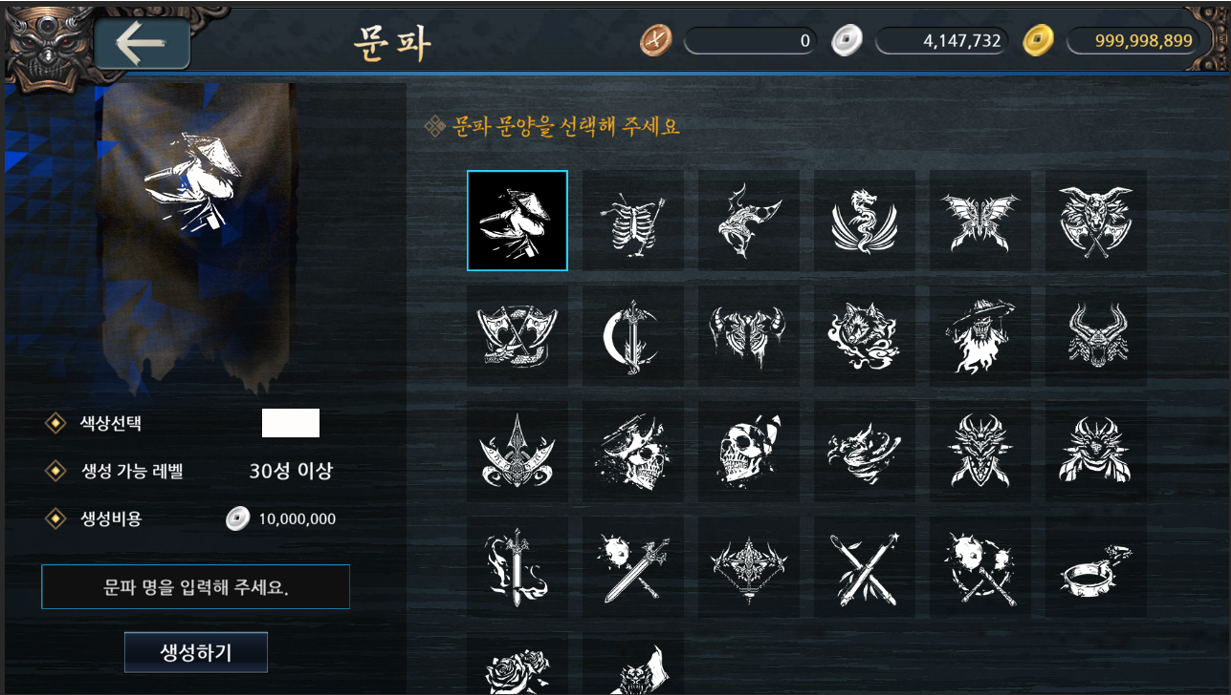The image size is (1231, 695).
Task: Click the gold coin currency icon
Action: pyautogui.click(x=1038, y=41)
